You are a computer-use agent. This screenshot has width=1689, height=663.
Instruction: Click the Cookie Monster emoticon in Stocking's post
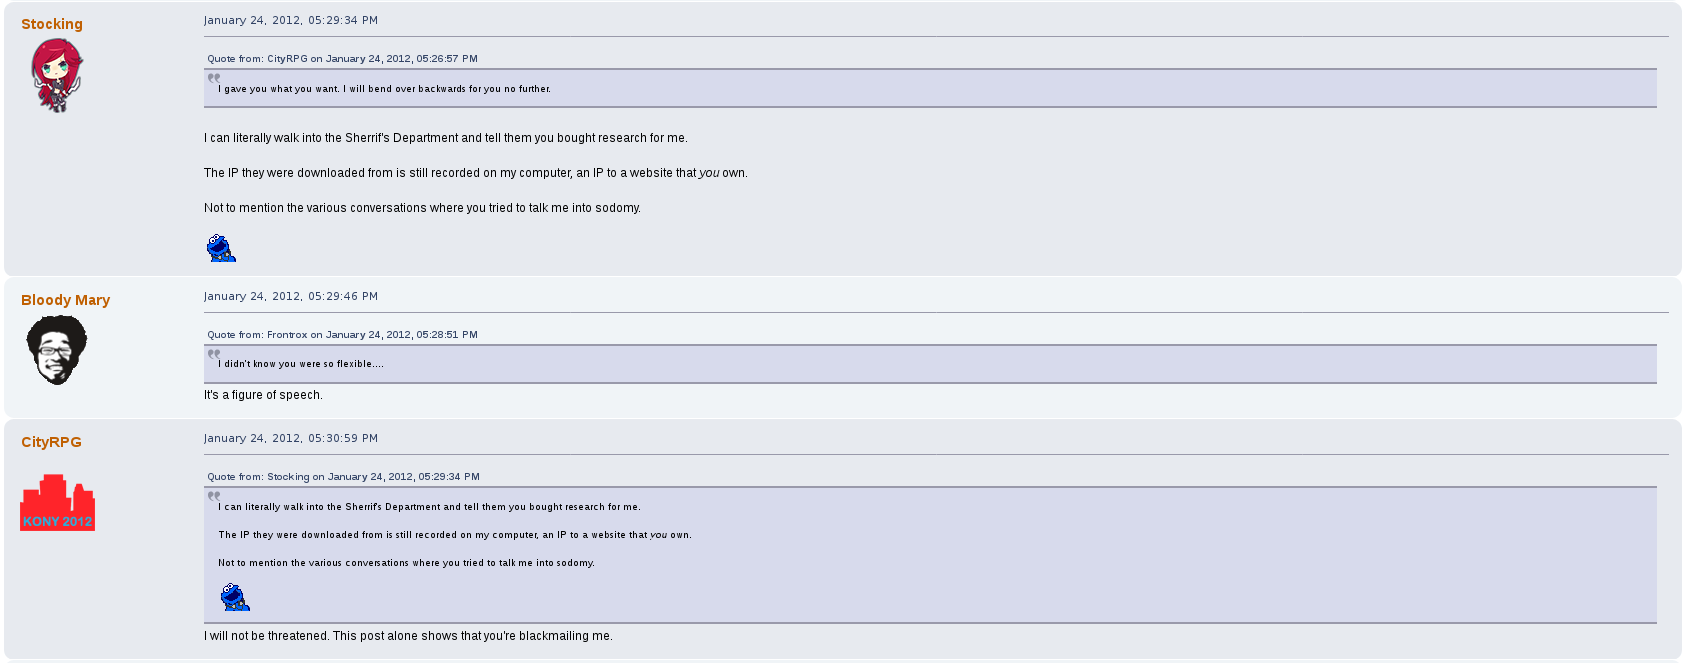221,248
